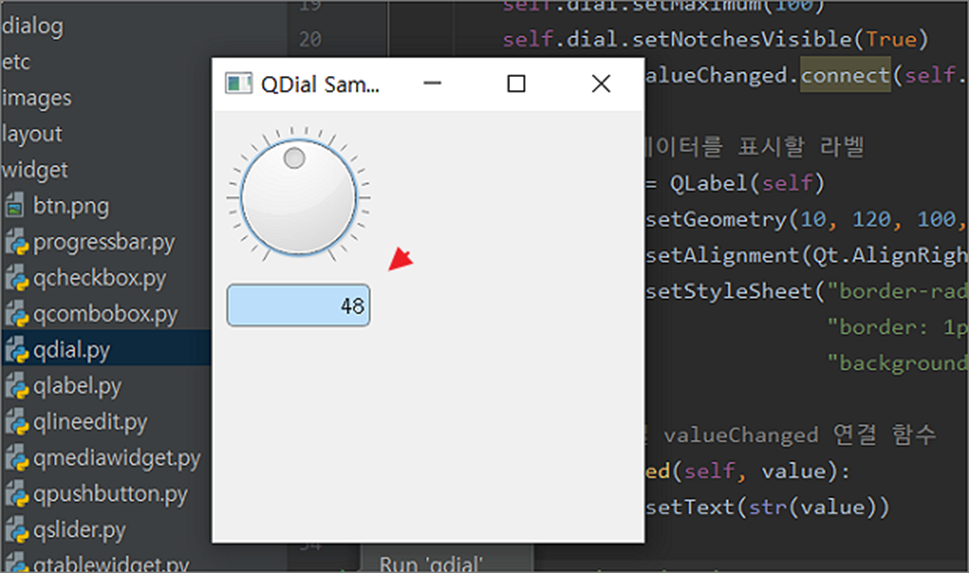Click the highlighted connect word in code

tap(845, 75)
